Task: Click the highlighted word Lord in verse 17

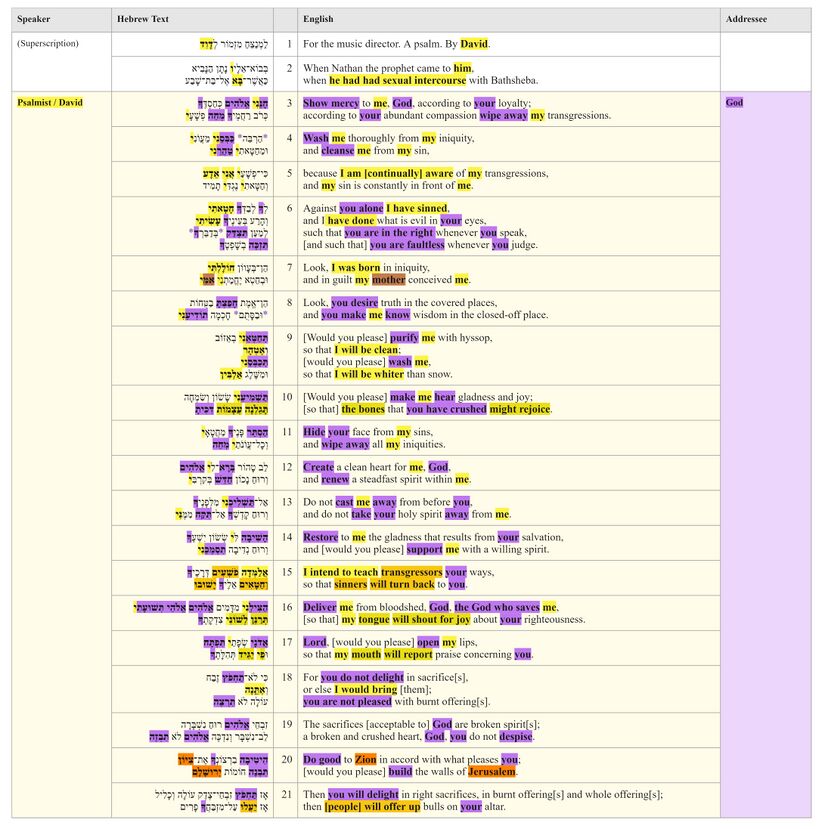Action: coord(314,642)
